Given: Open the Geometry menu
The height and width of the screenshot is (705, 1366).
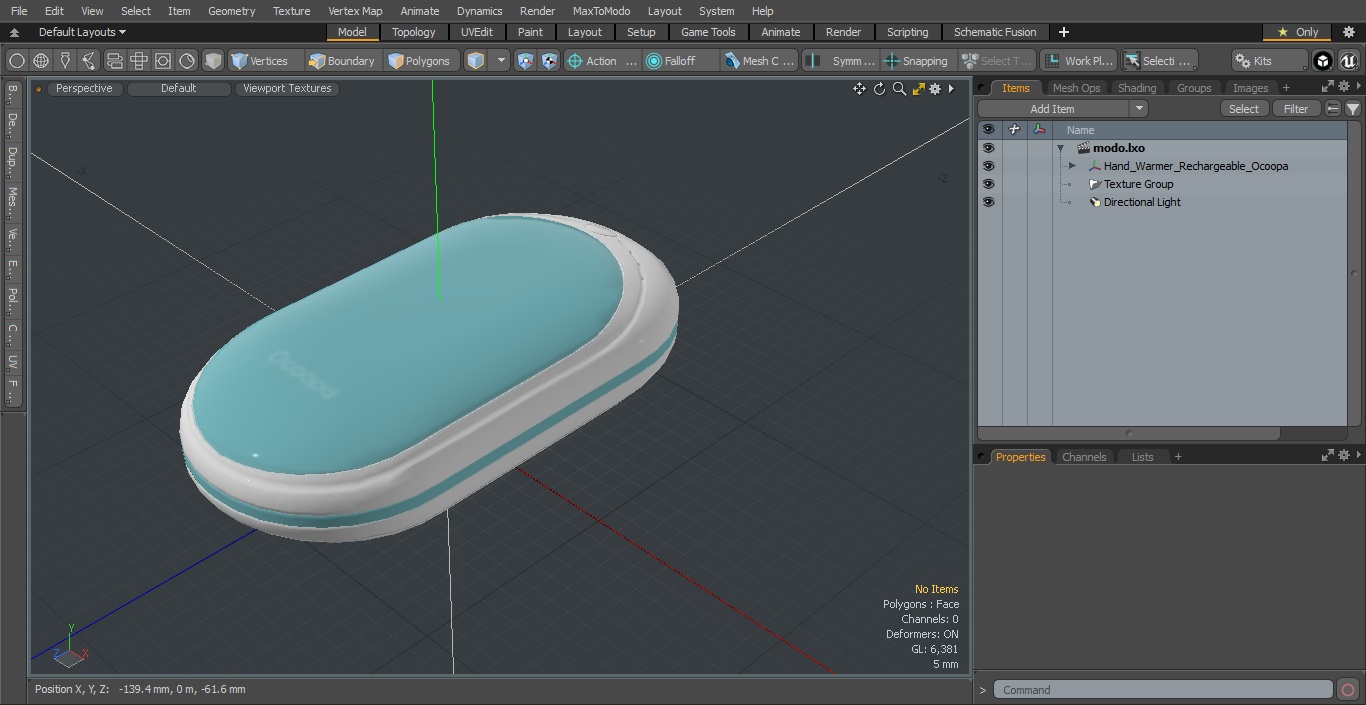Looking at the screenshot, I should click(x=231, y=11).
